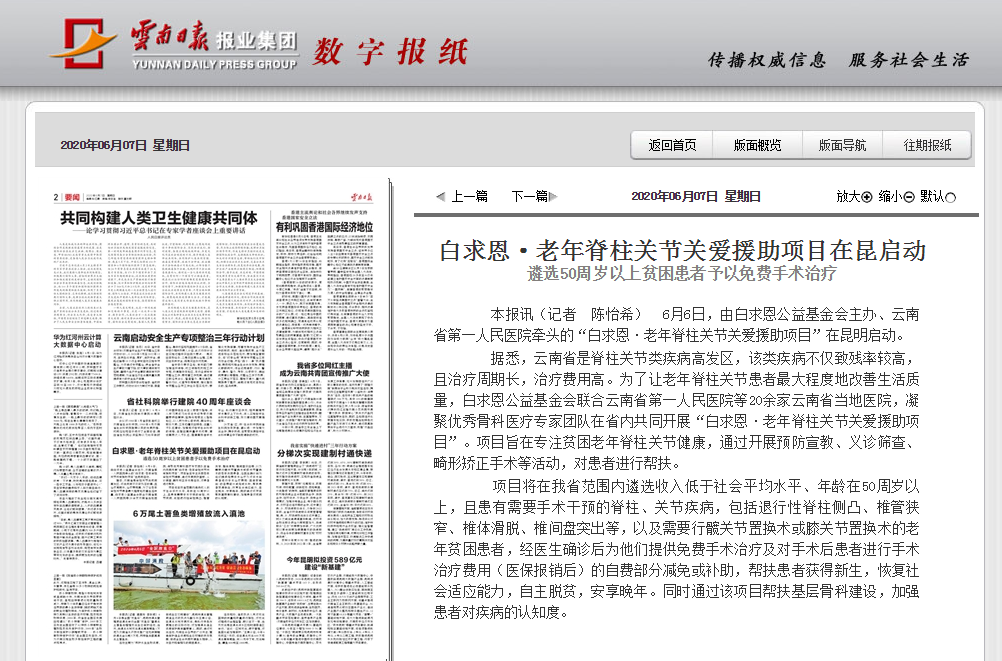Click the fish release boat photo
The image size is (1002, 661).
pyautogui.click(x=189, y=565)
